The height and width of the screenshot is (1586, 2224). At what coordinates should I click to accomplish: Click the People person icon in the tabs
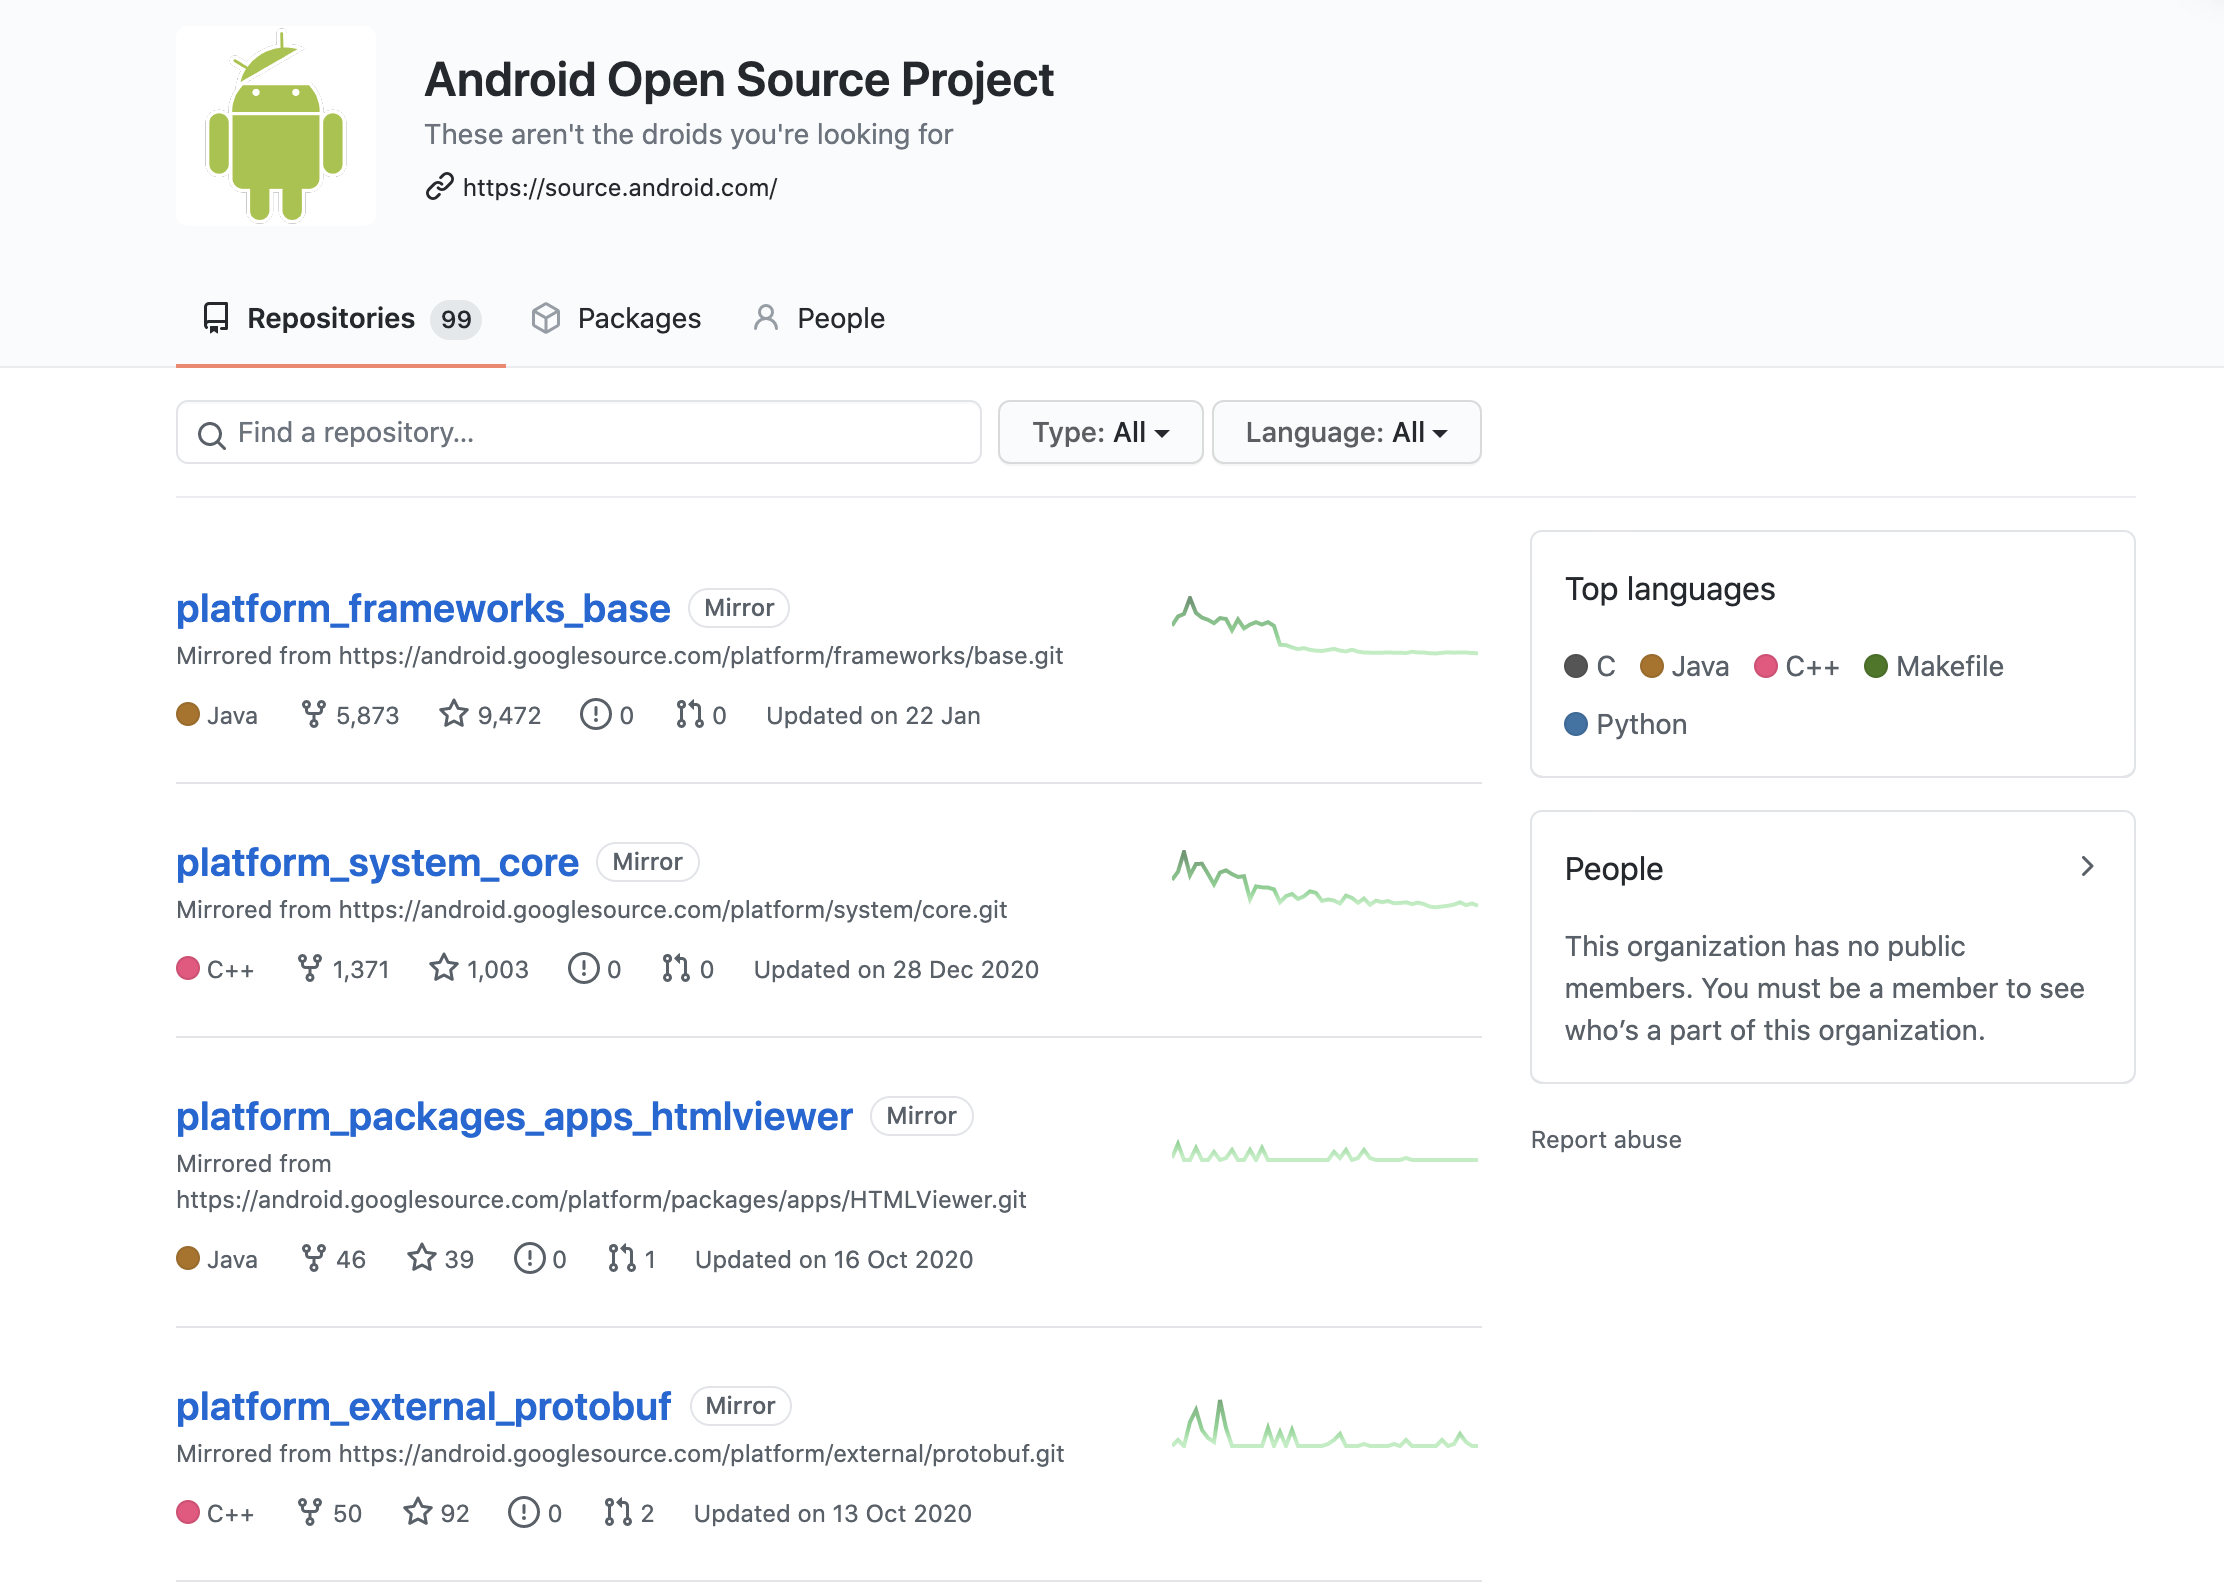(x=766, y=318)
